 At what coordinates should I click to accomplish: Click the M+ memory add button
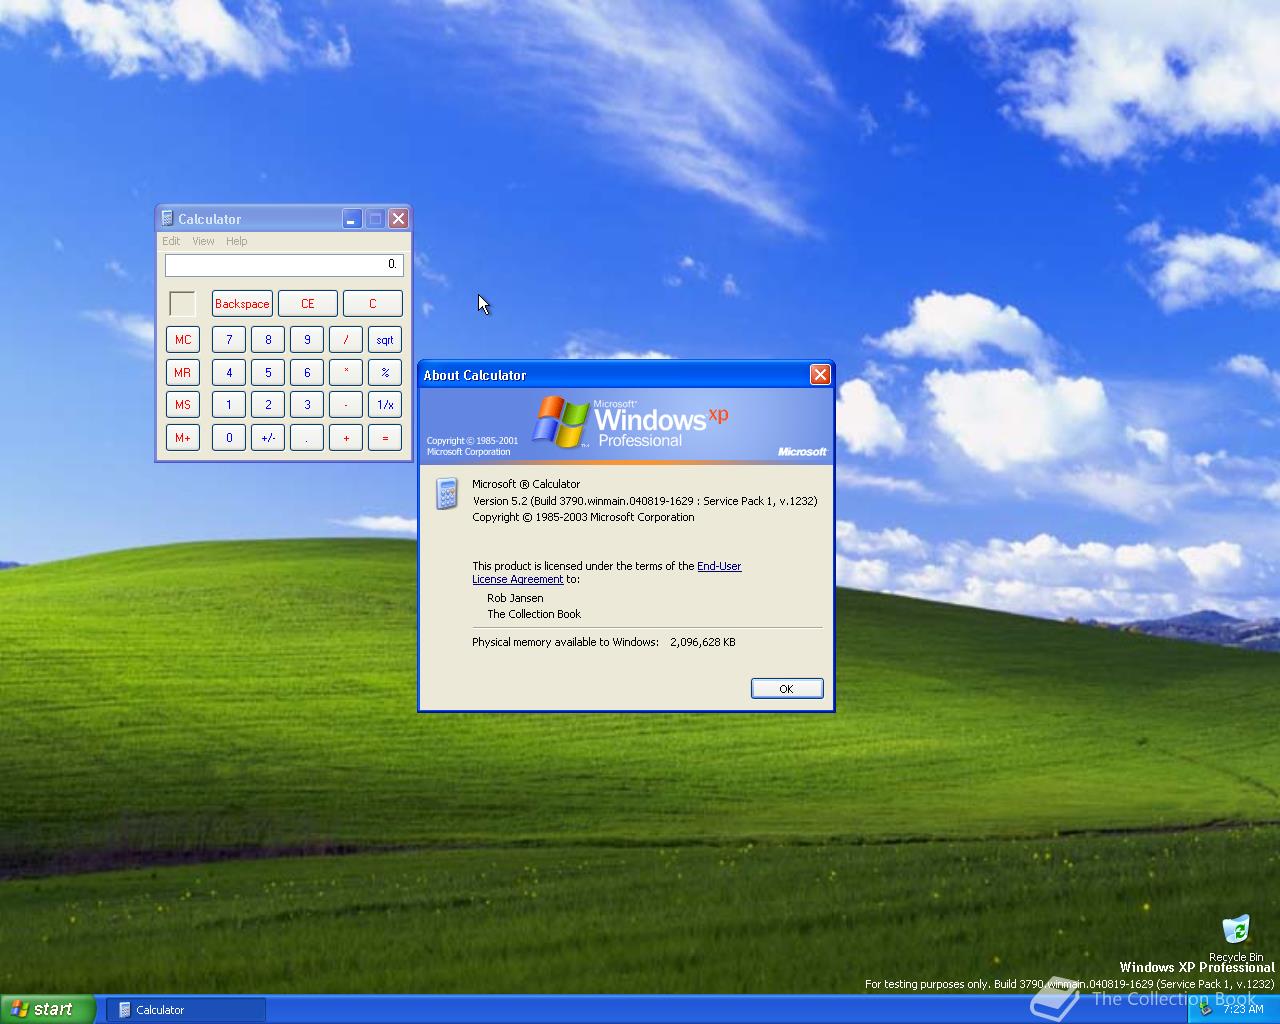pyautogui.click(x=183, y=438)
